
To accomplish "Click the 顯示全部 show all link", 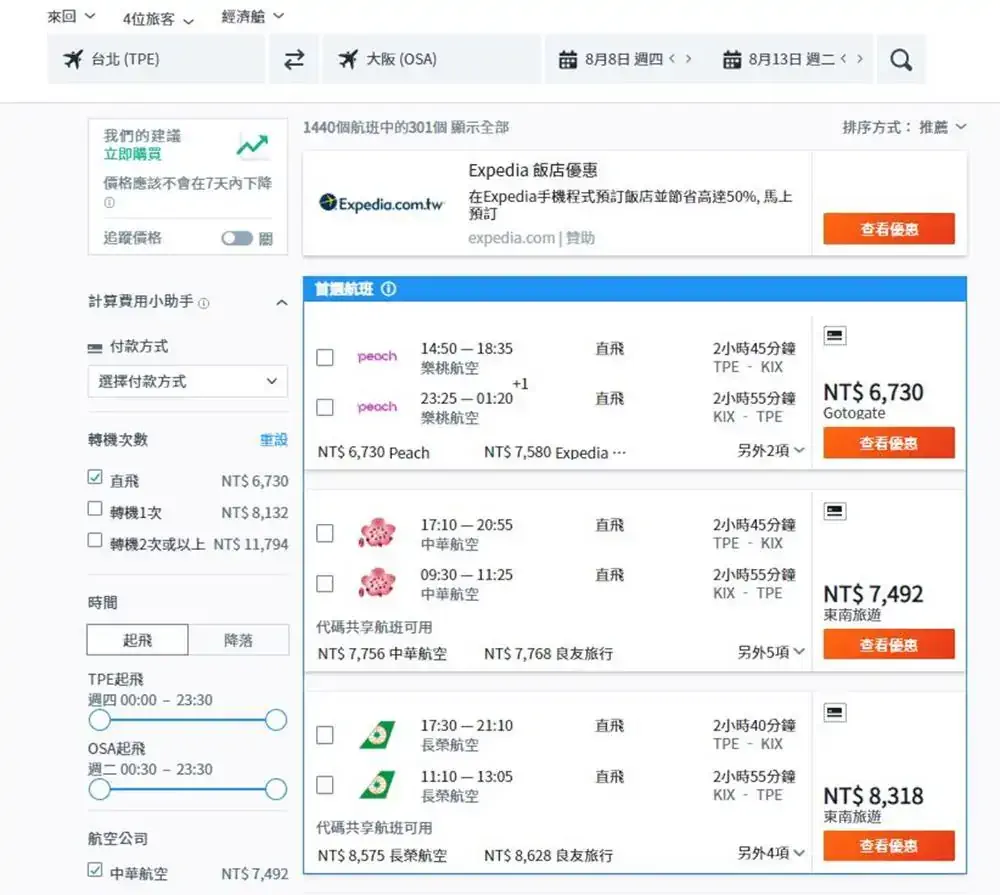I will click(x=480, y=128).
